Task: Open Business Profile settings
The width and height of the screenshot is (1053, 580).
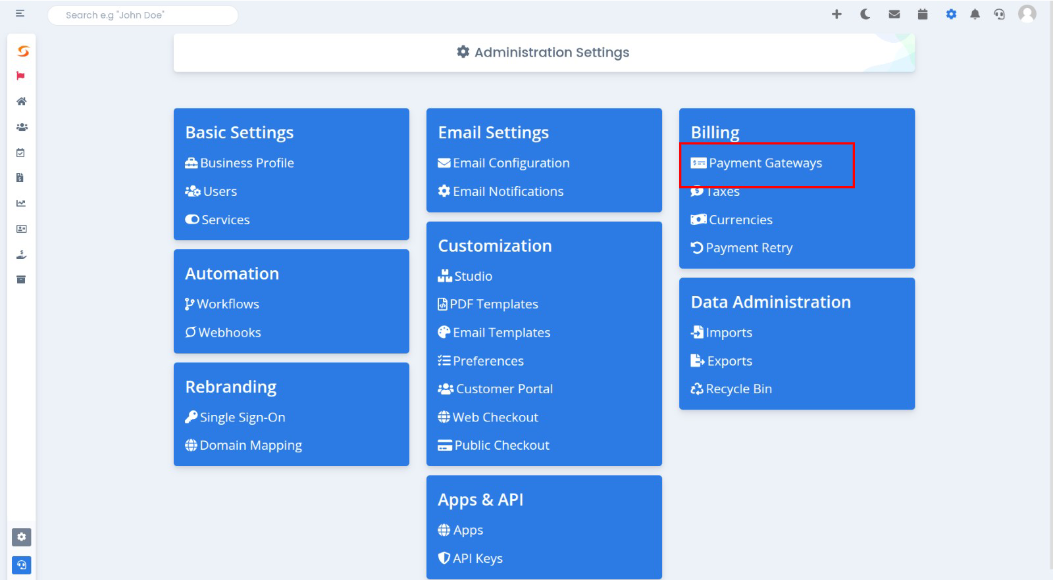Action: [240, 163]
